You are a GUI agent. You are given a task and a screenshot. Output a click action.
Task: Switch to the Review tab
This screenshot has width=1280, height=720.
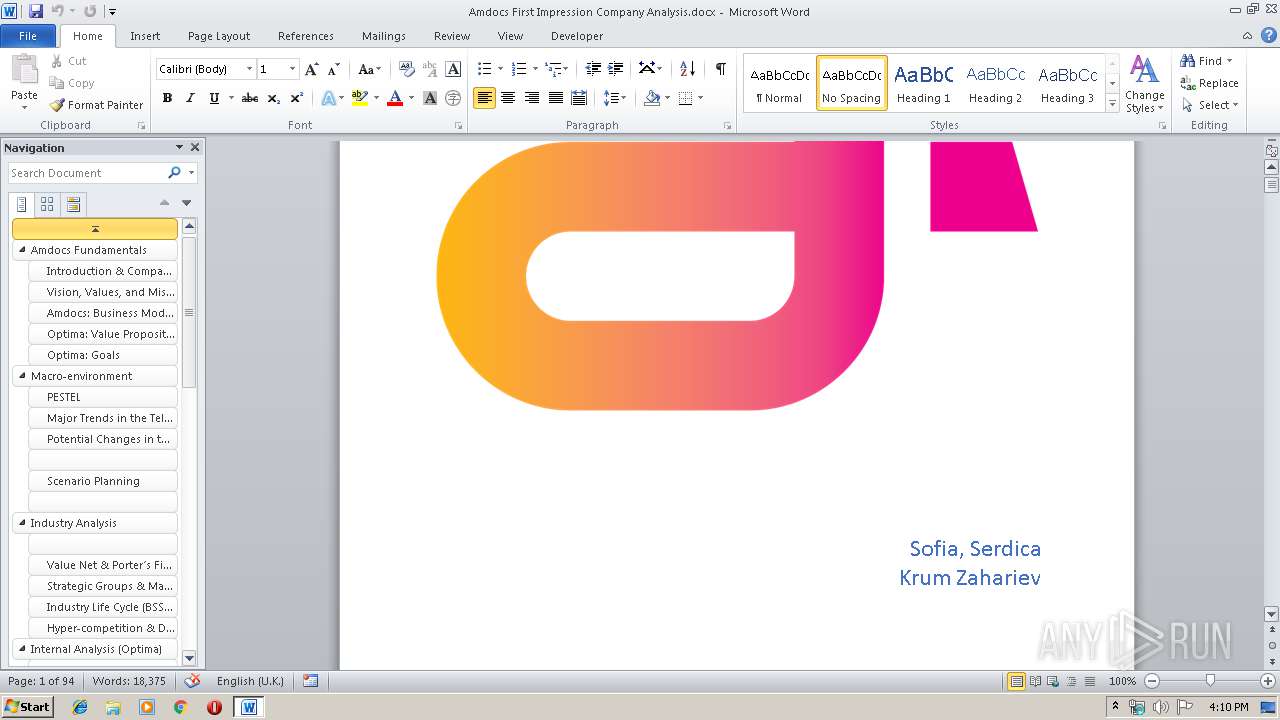[x=452, y=36]
